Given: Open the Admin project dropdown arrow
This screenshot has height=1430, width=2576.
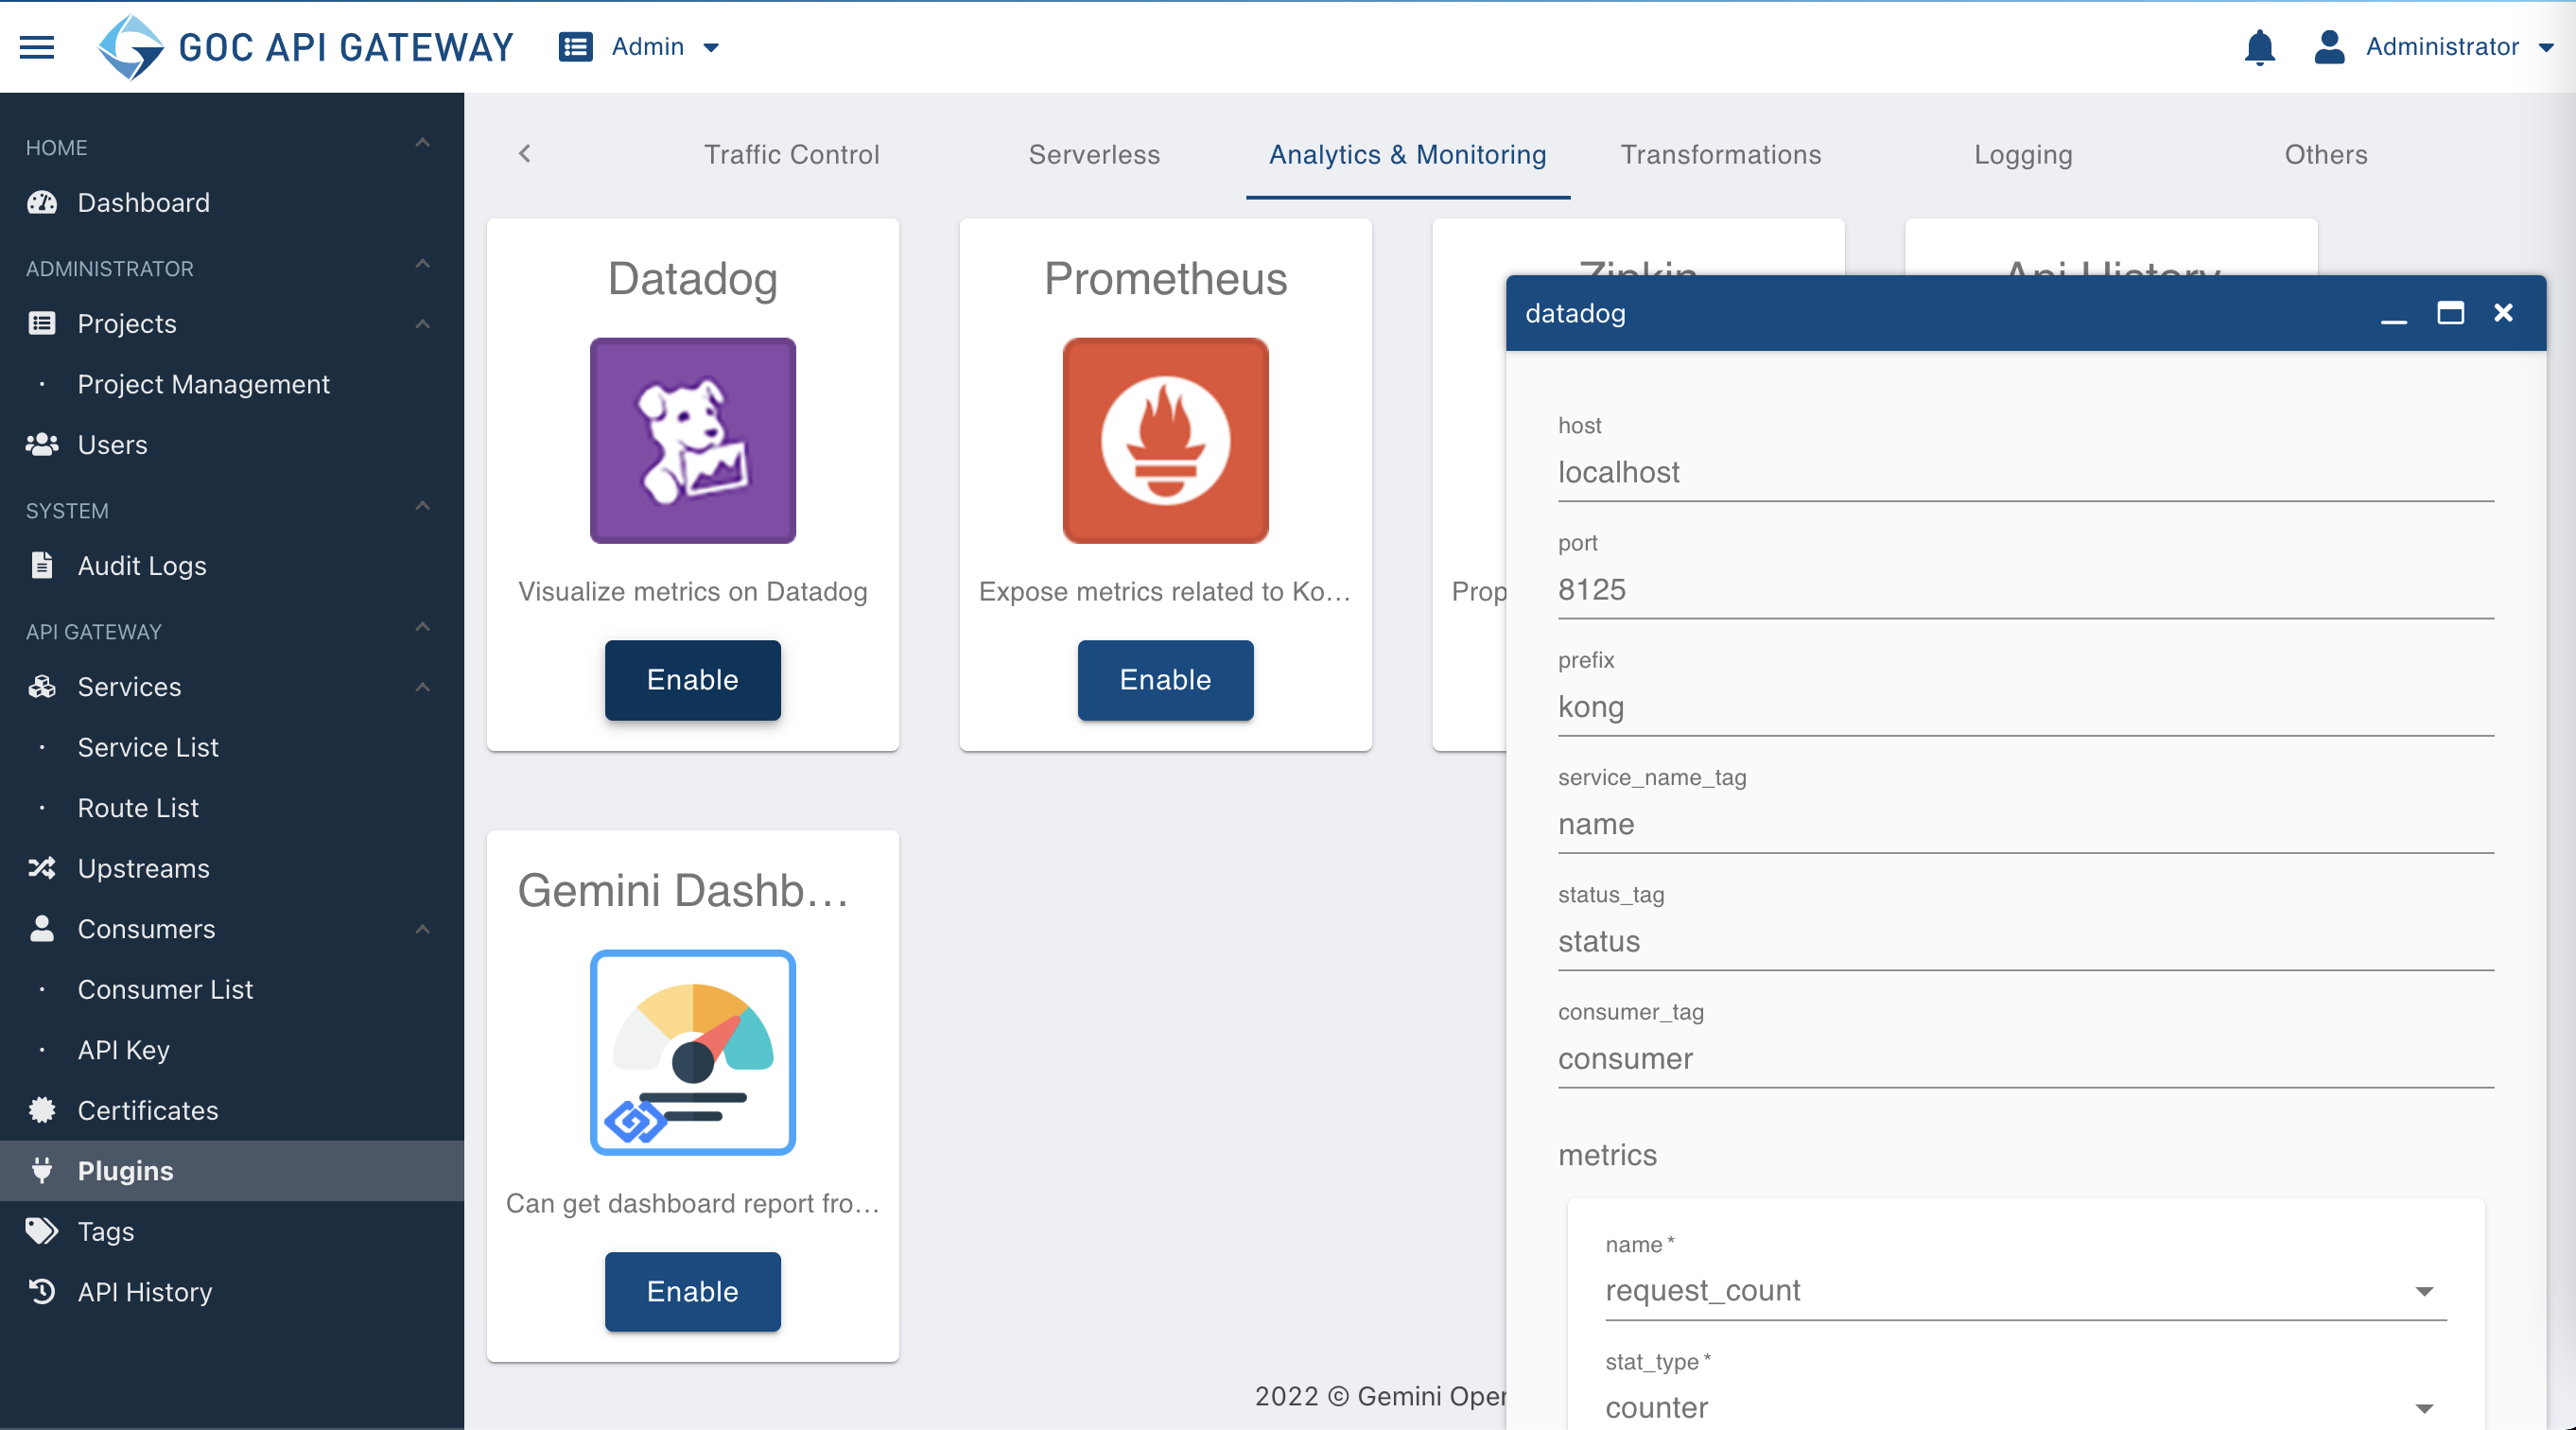Looking at the screenshot, I should click(x=711, y=47).
